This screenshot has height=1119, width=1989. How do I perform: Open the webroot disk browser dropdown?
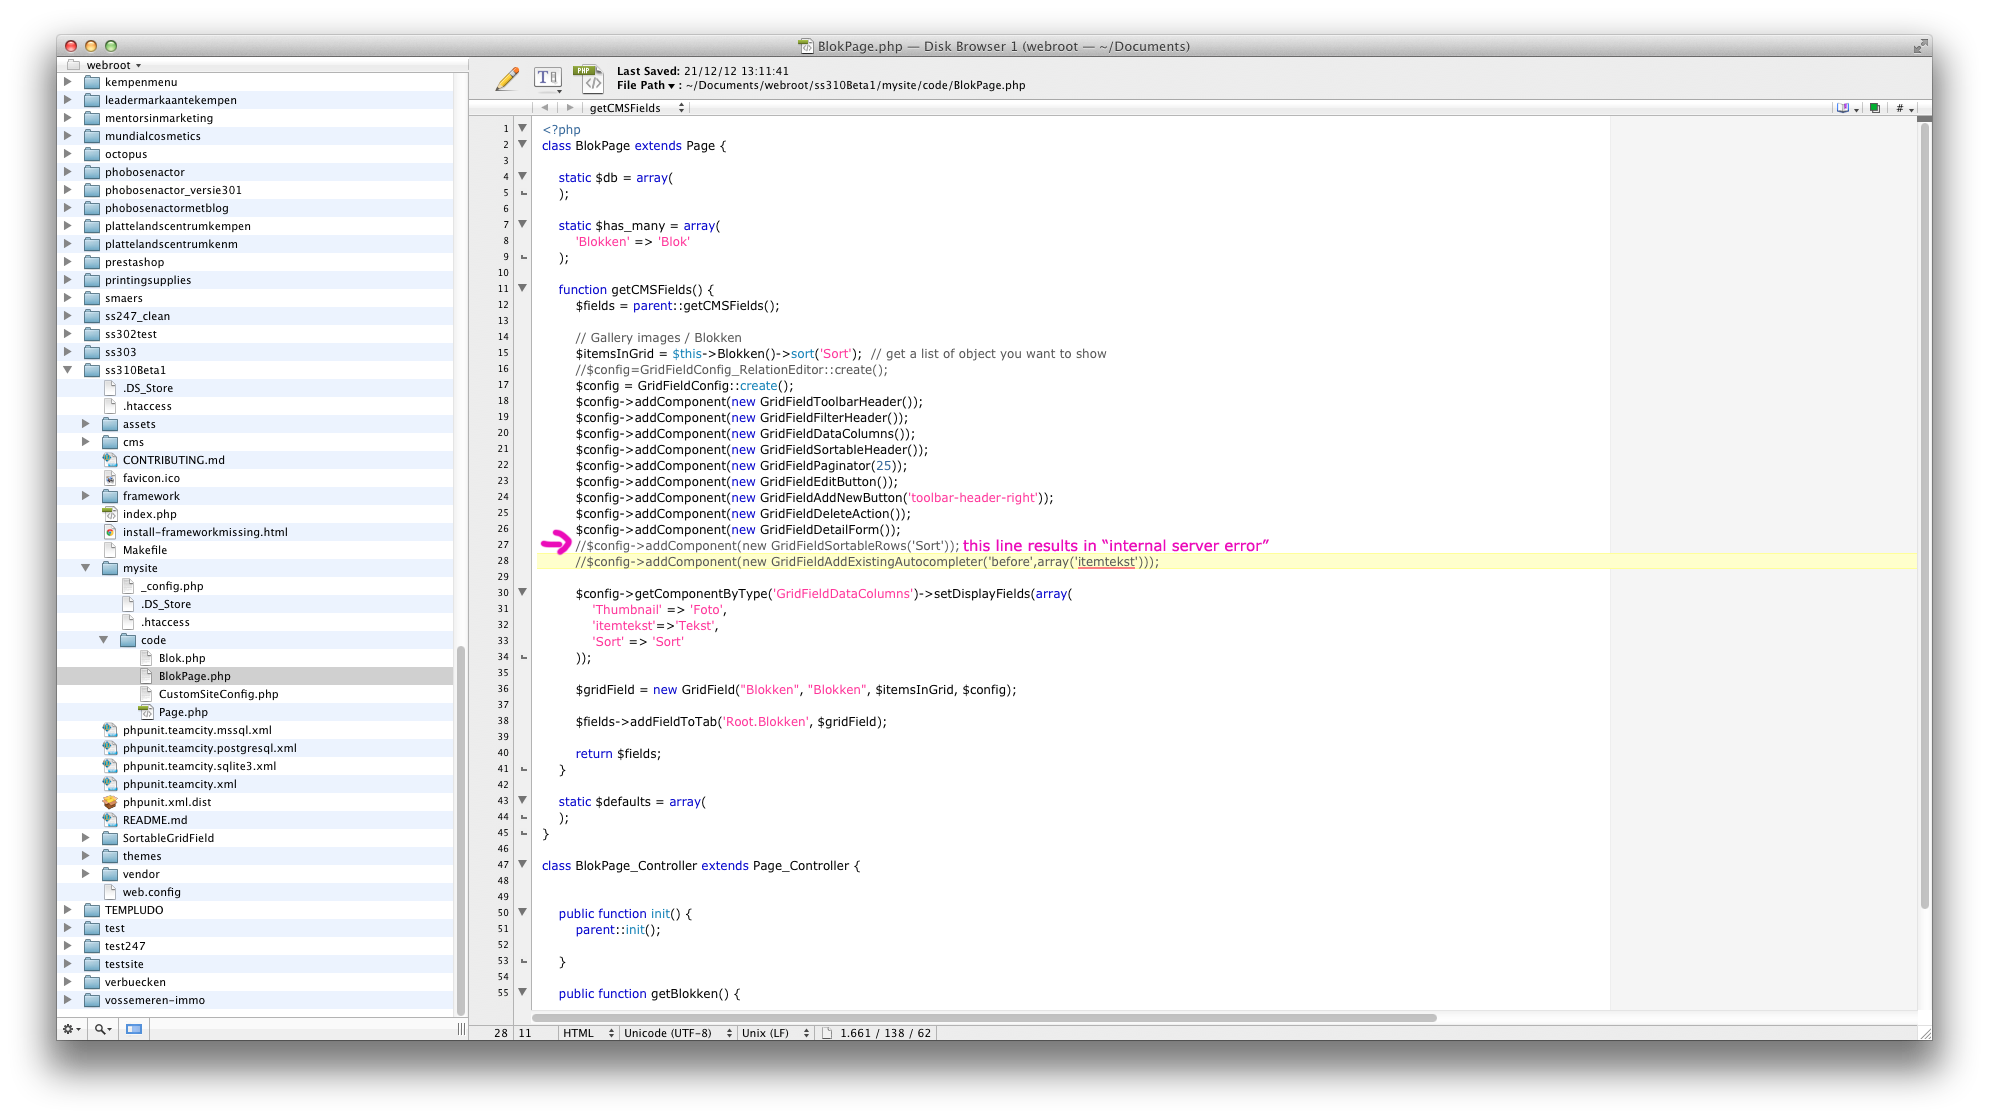click(105, 65)
